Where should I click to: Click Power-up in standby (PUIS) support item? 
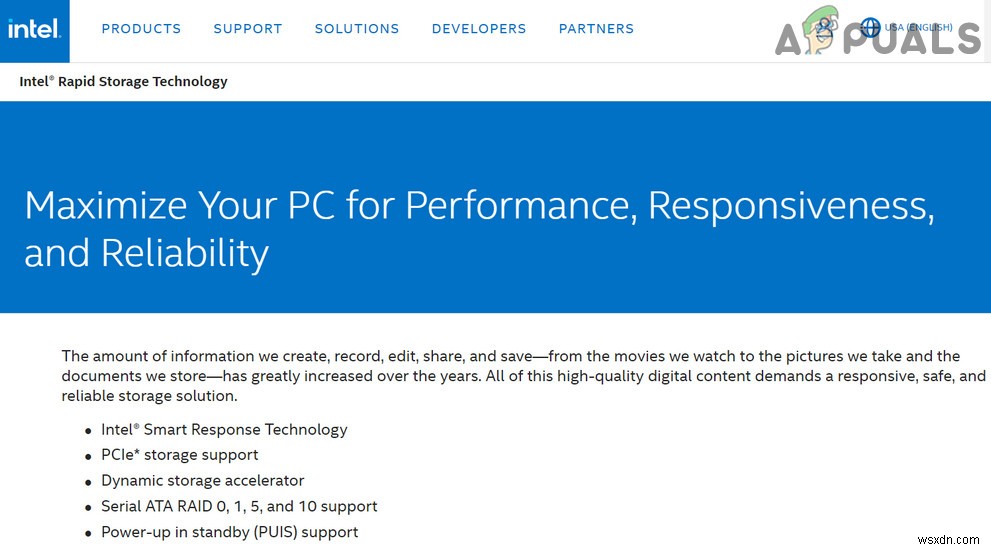[230, 532]
